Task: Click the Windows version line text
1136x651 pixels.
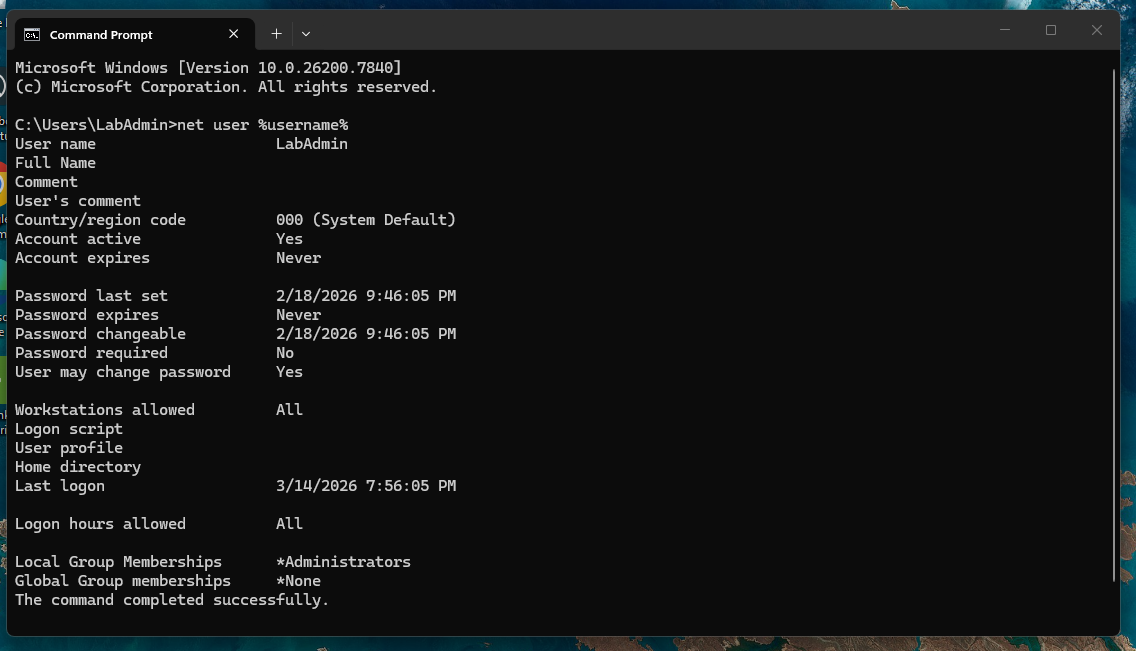Action: click(208, 67)
